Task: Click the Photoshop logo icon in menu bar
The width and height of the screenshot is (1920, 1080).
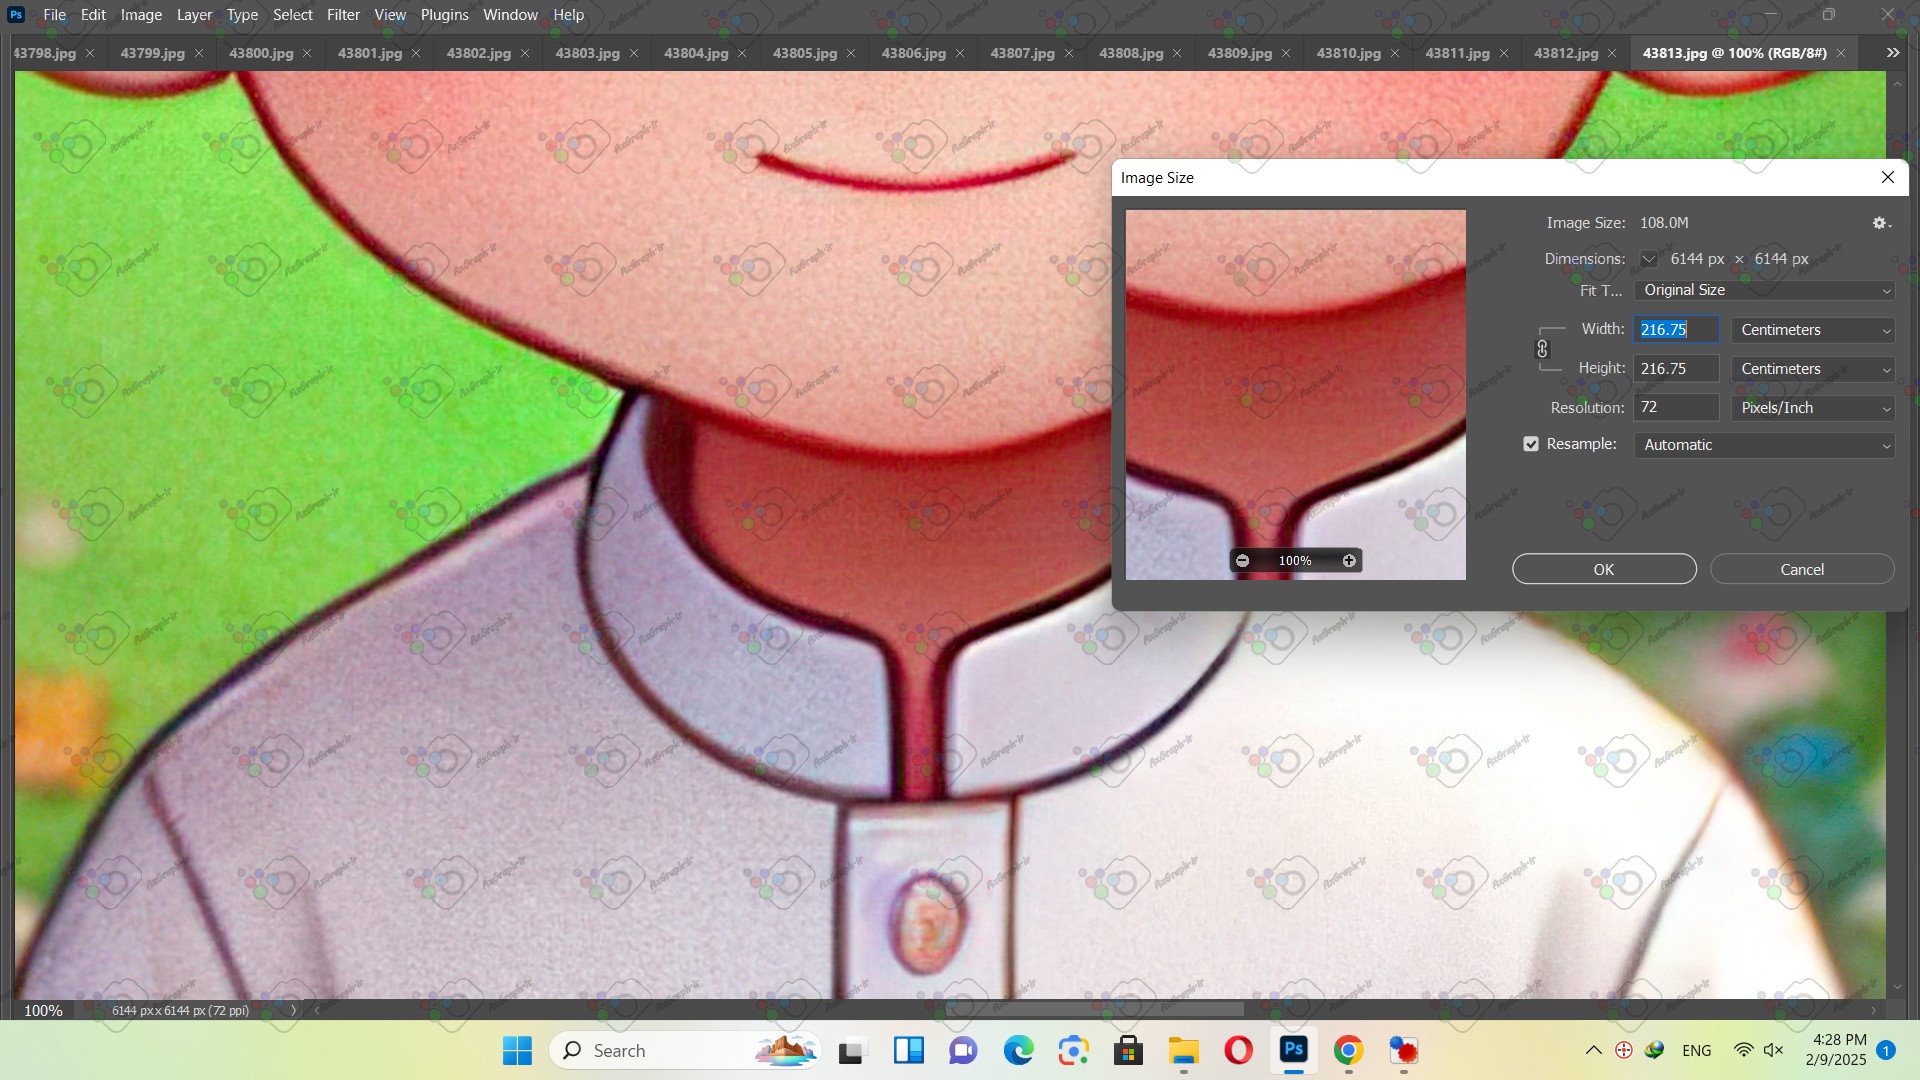Action: click(x=16, y=15)
